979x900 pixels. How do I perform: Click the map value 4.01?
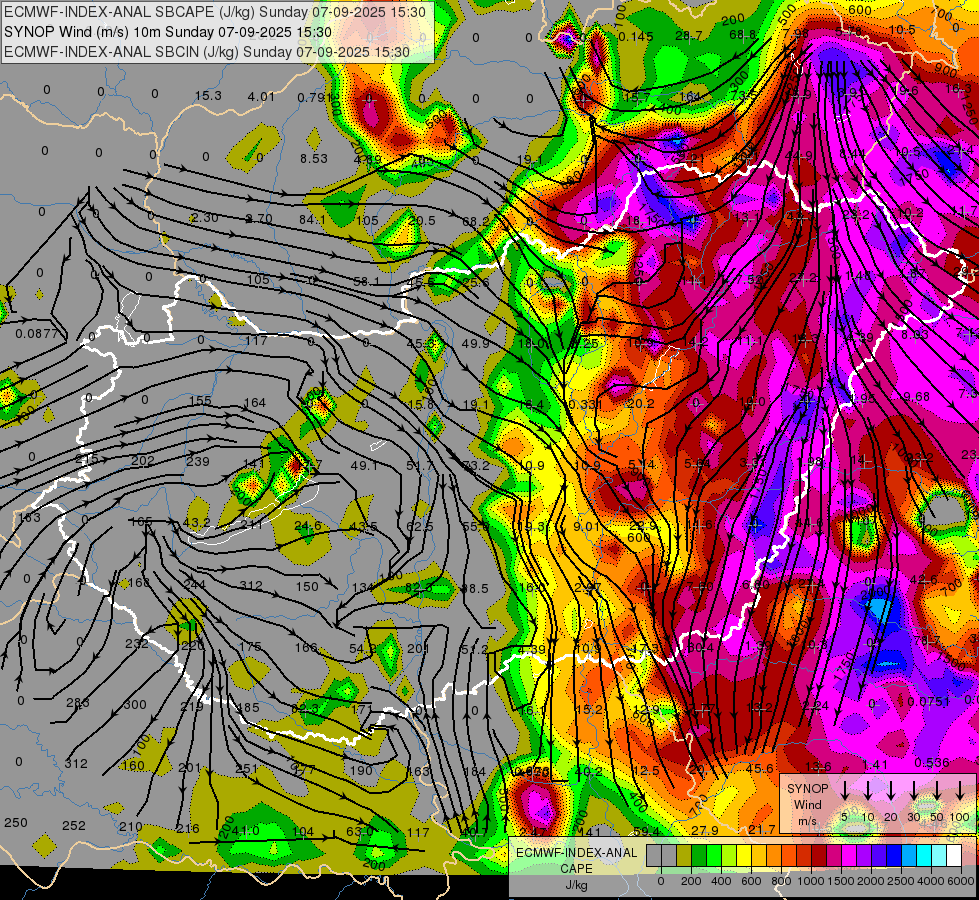[x=261, y=96]
